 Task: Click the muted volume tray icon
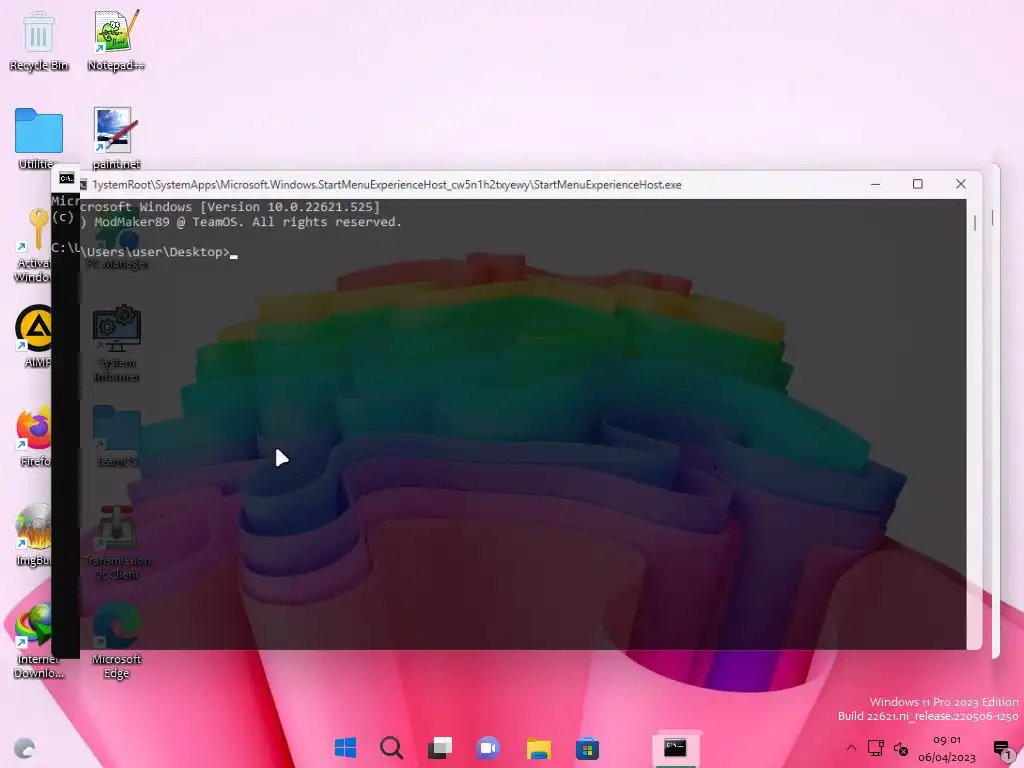[901, 748]
